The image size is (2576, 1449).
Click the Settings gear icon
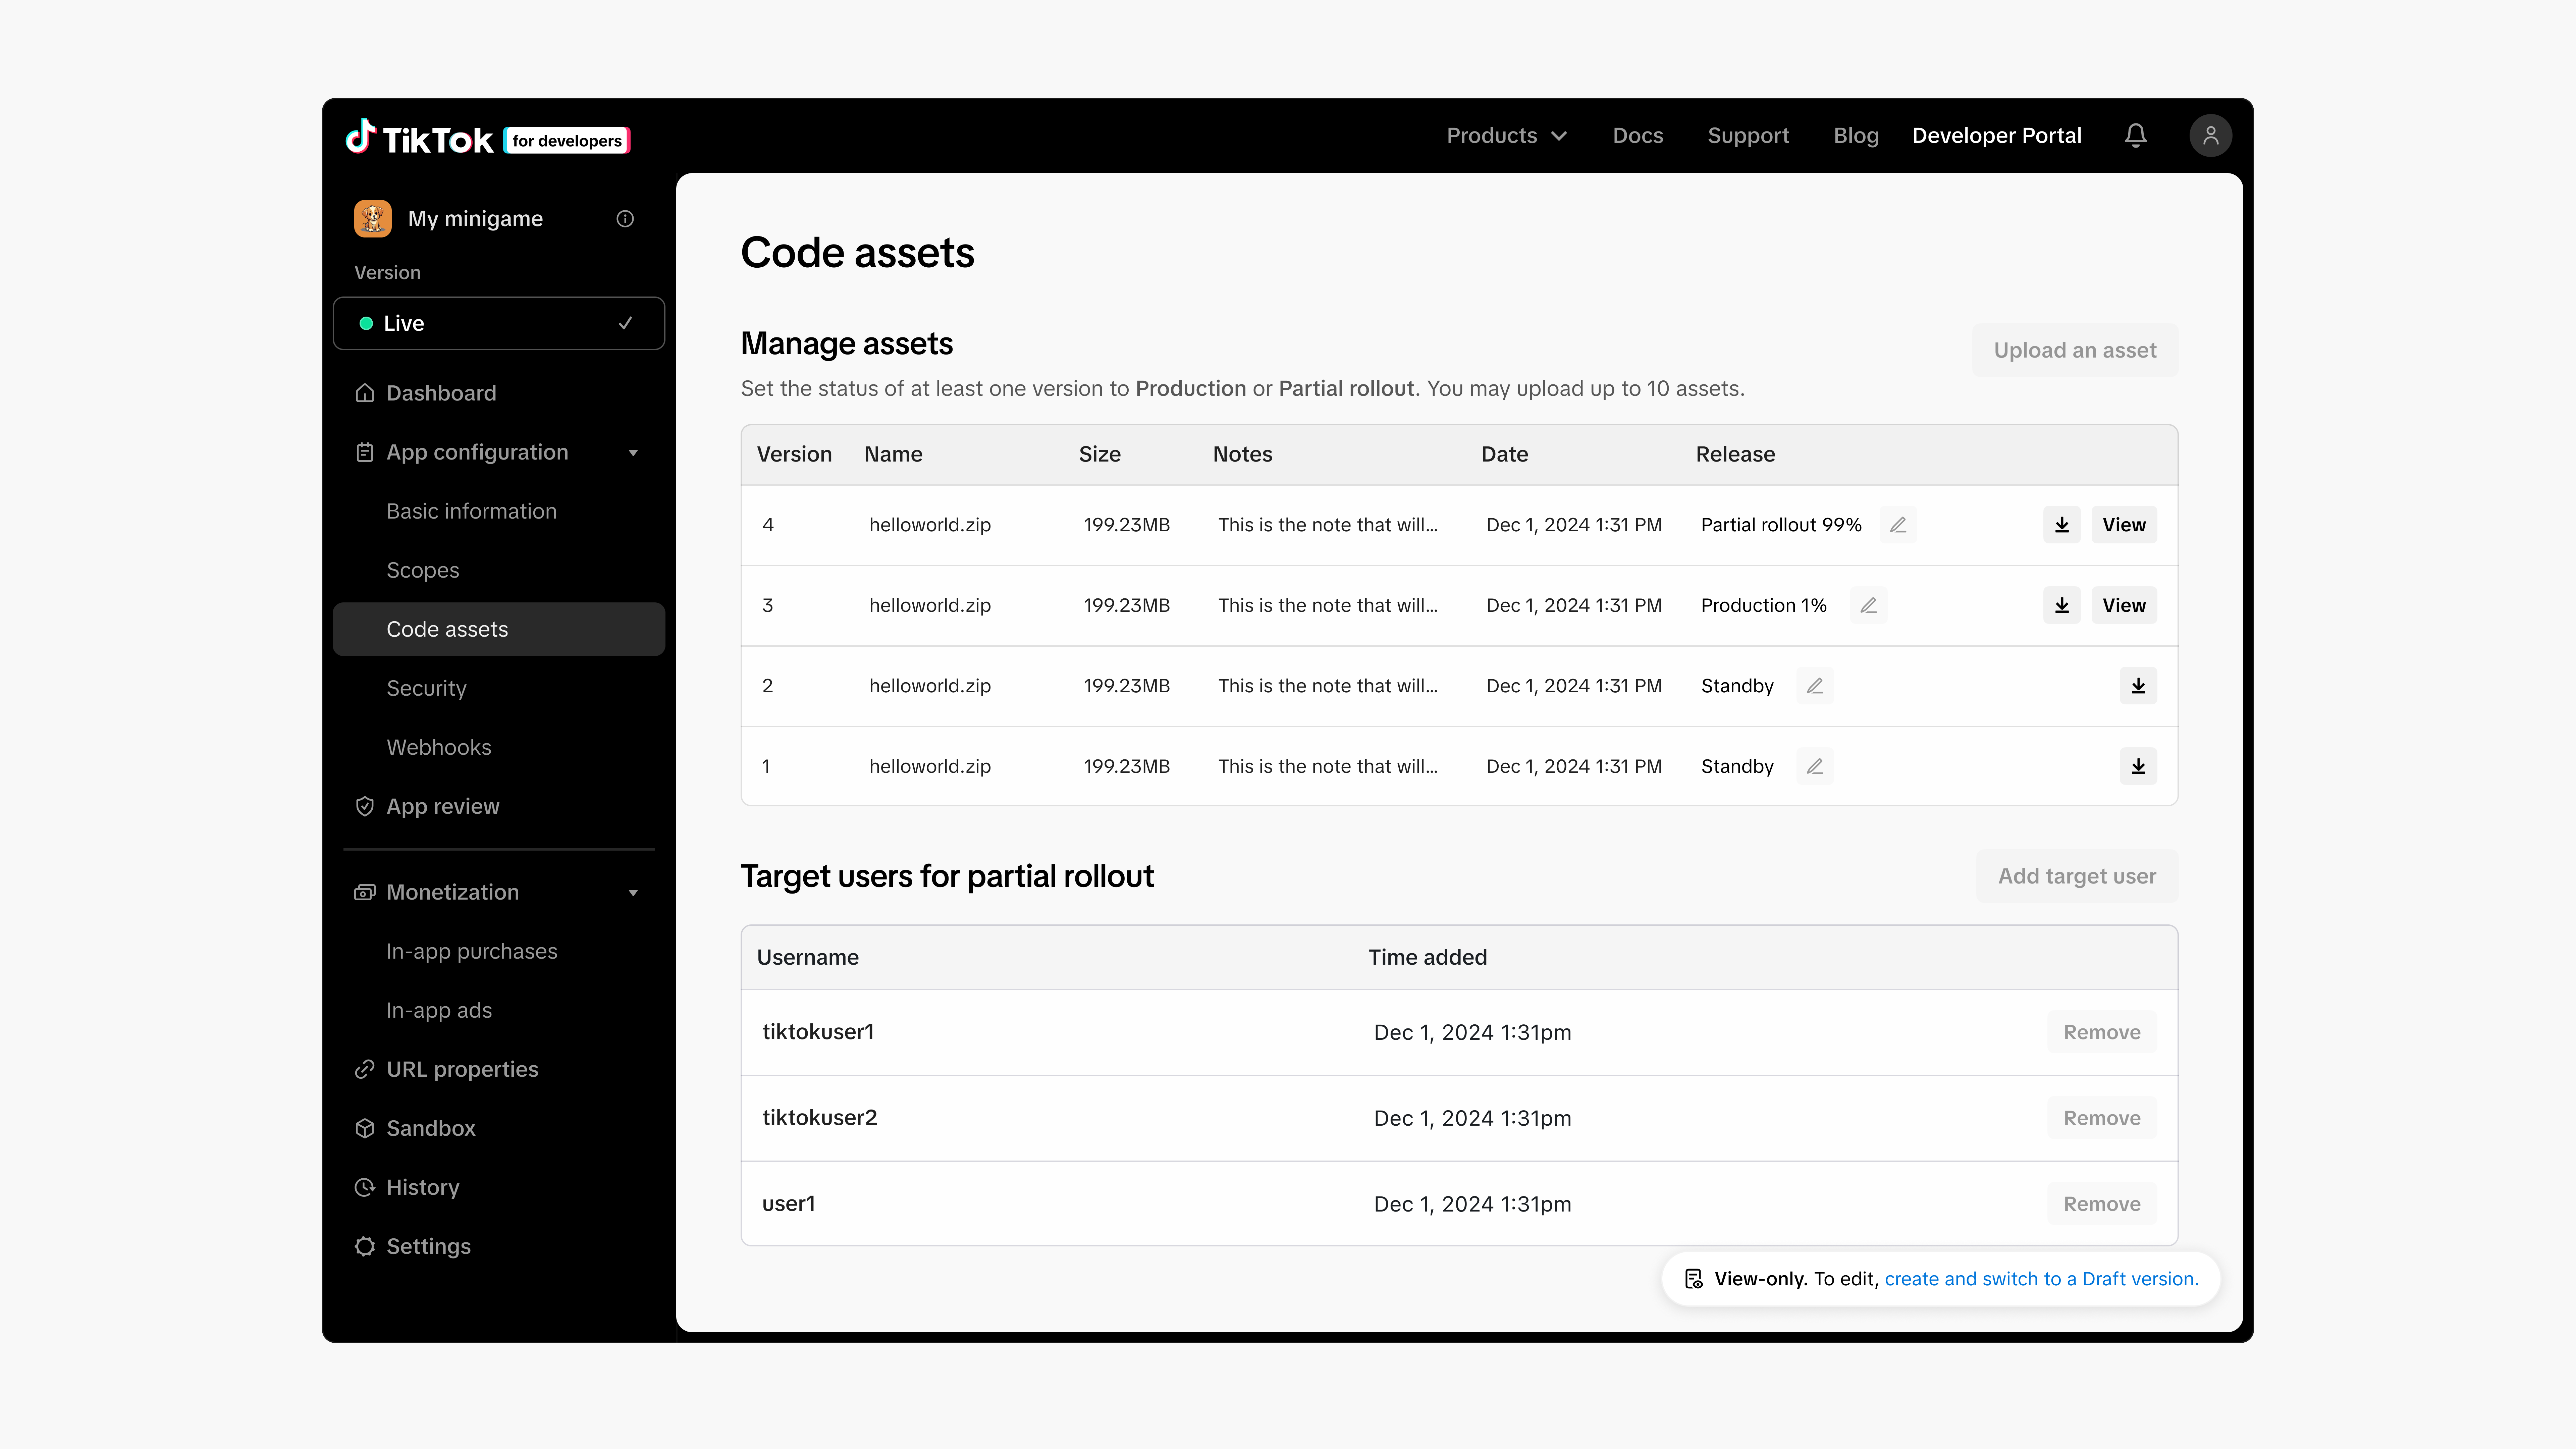[x=365, y=1246]
